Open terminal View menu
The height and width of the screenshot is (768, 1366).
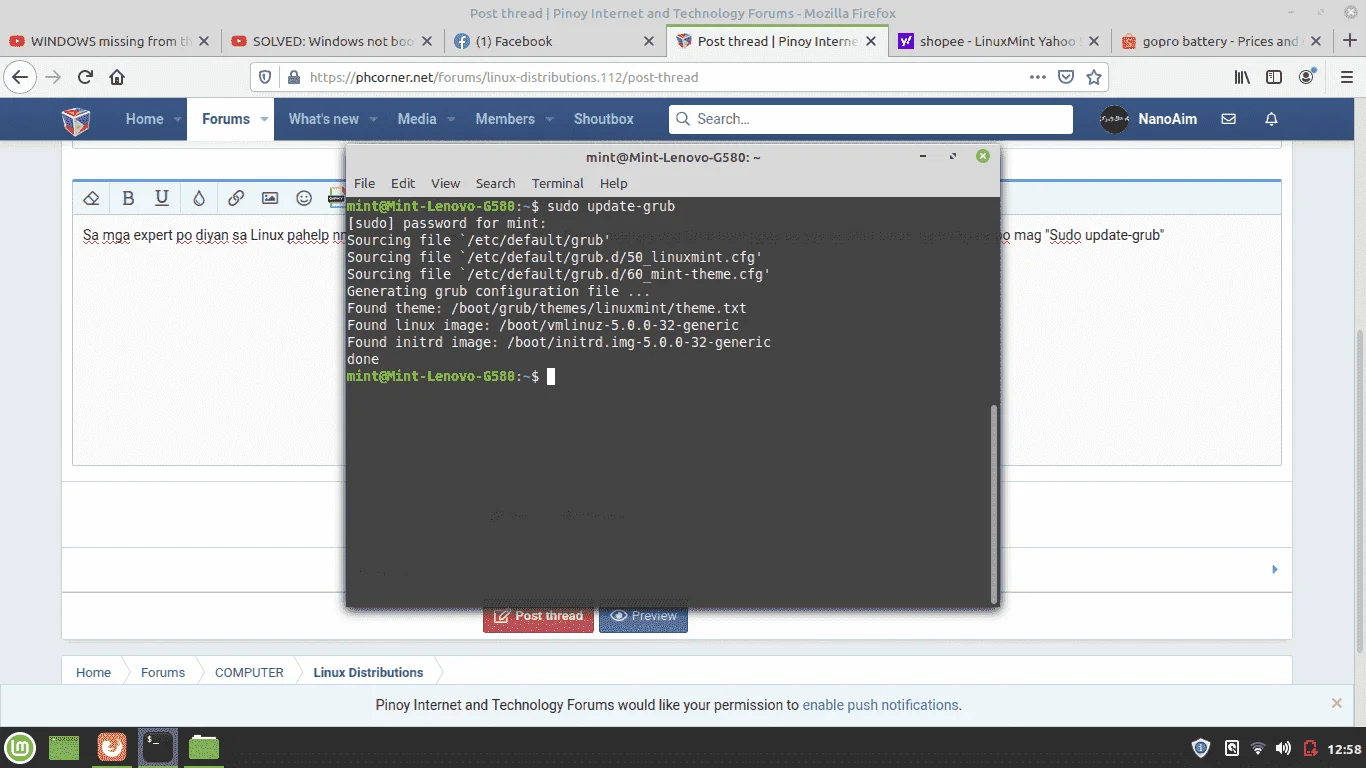tap(445, 183)
